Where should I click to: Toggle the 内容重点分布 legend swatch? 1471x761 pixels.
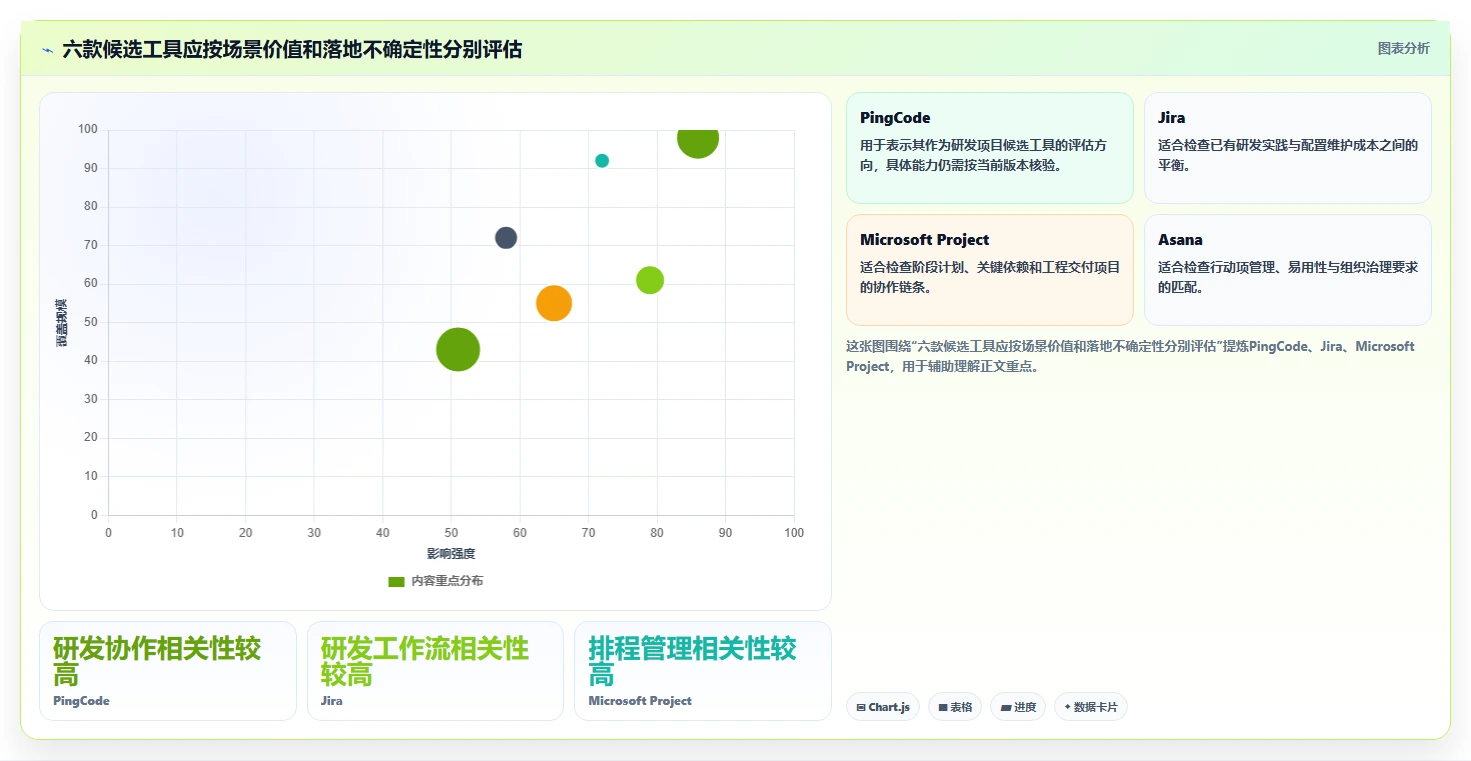[x=396, y=581]
